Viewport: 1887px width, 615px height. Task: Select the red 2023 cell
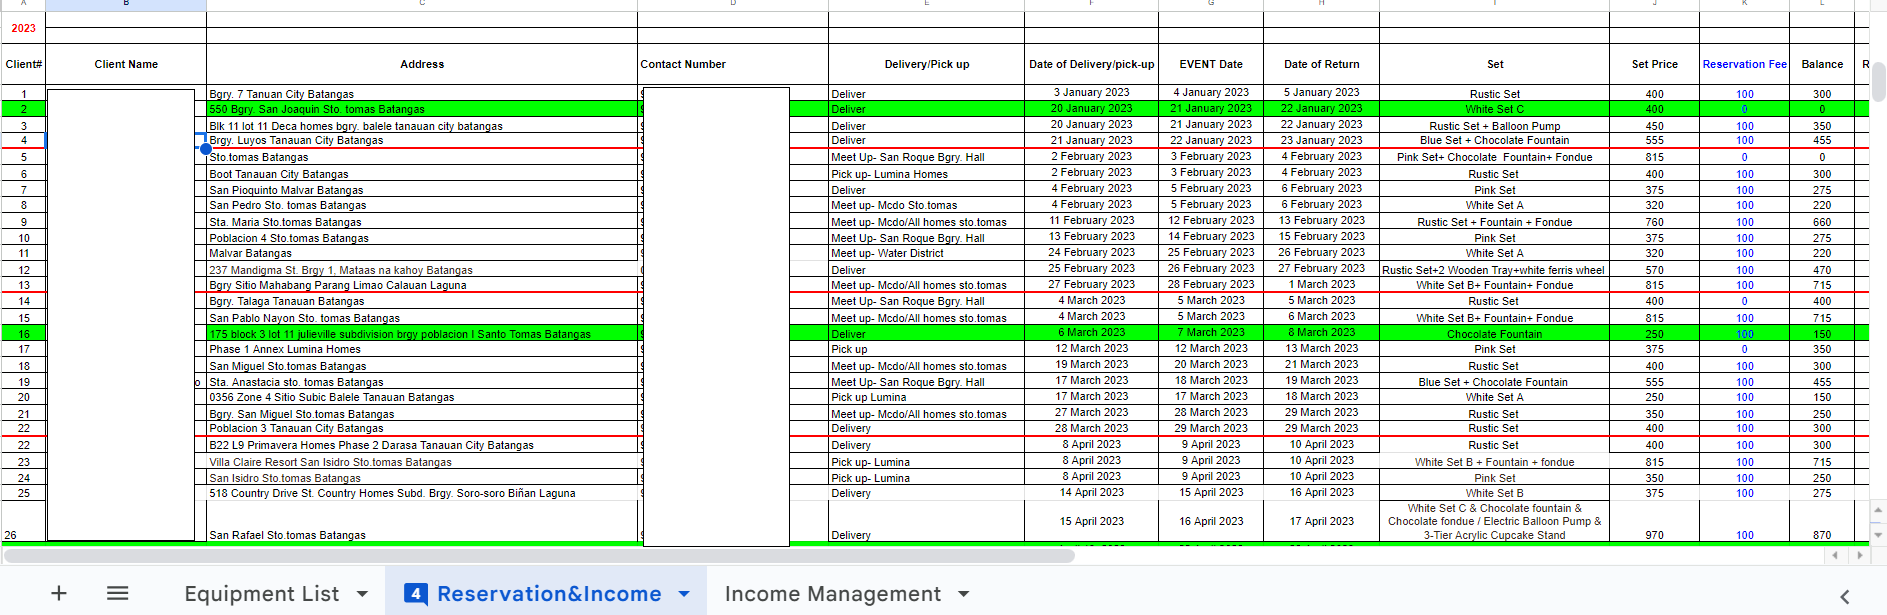point(23,28)
